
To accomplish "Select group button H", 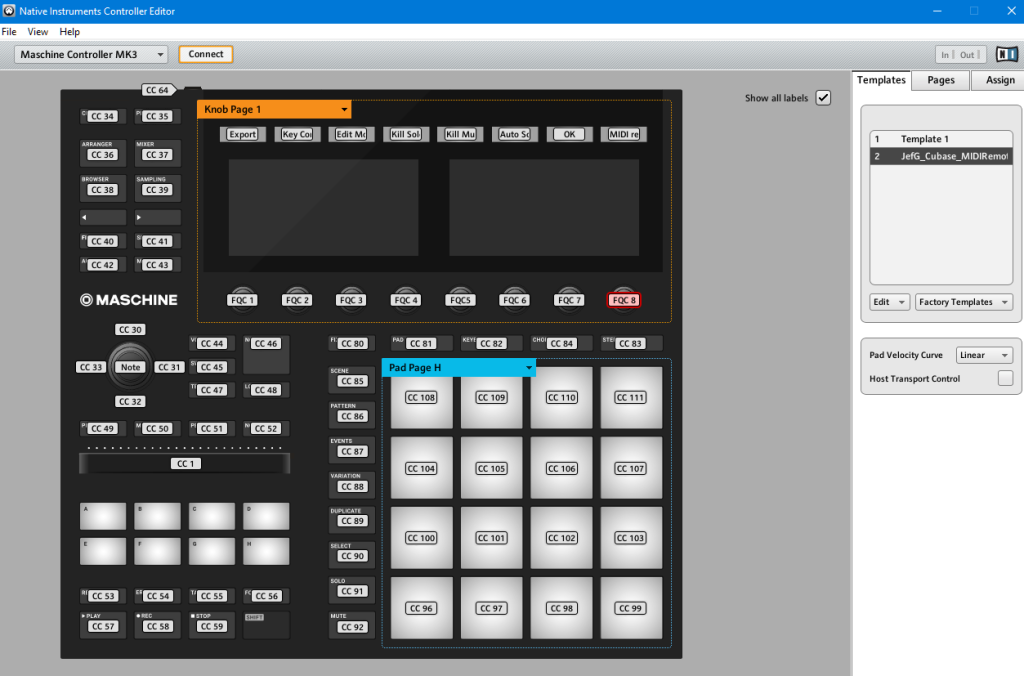I will click(266, 551).
